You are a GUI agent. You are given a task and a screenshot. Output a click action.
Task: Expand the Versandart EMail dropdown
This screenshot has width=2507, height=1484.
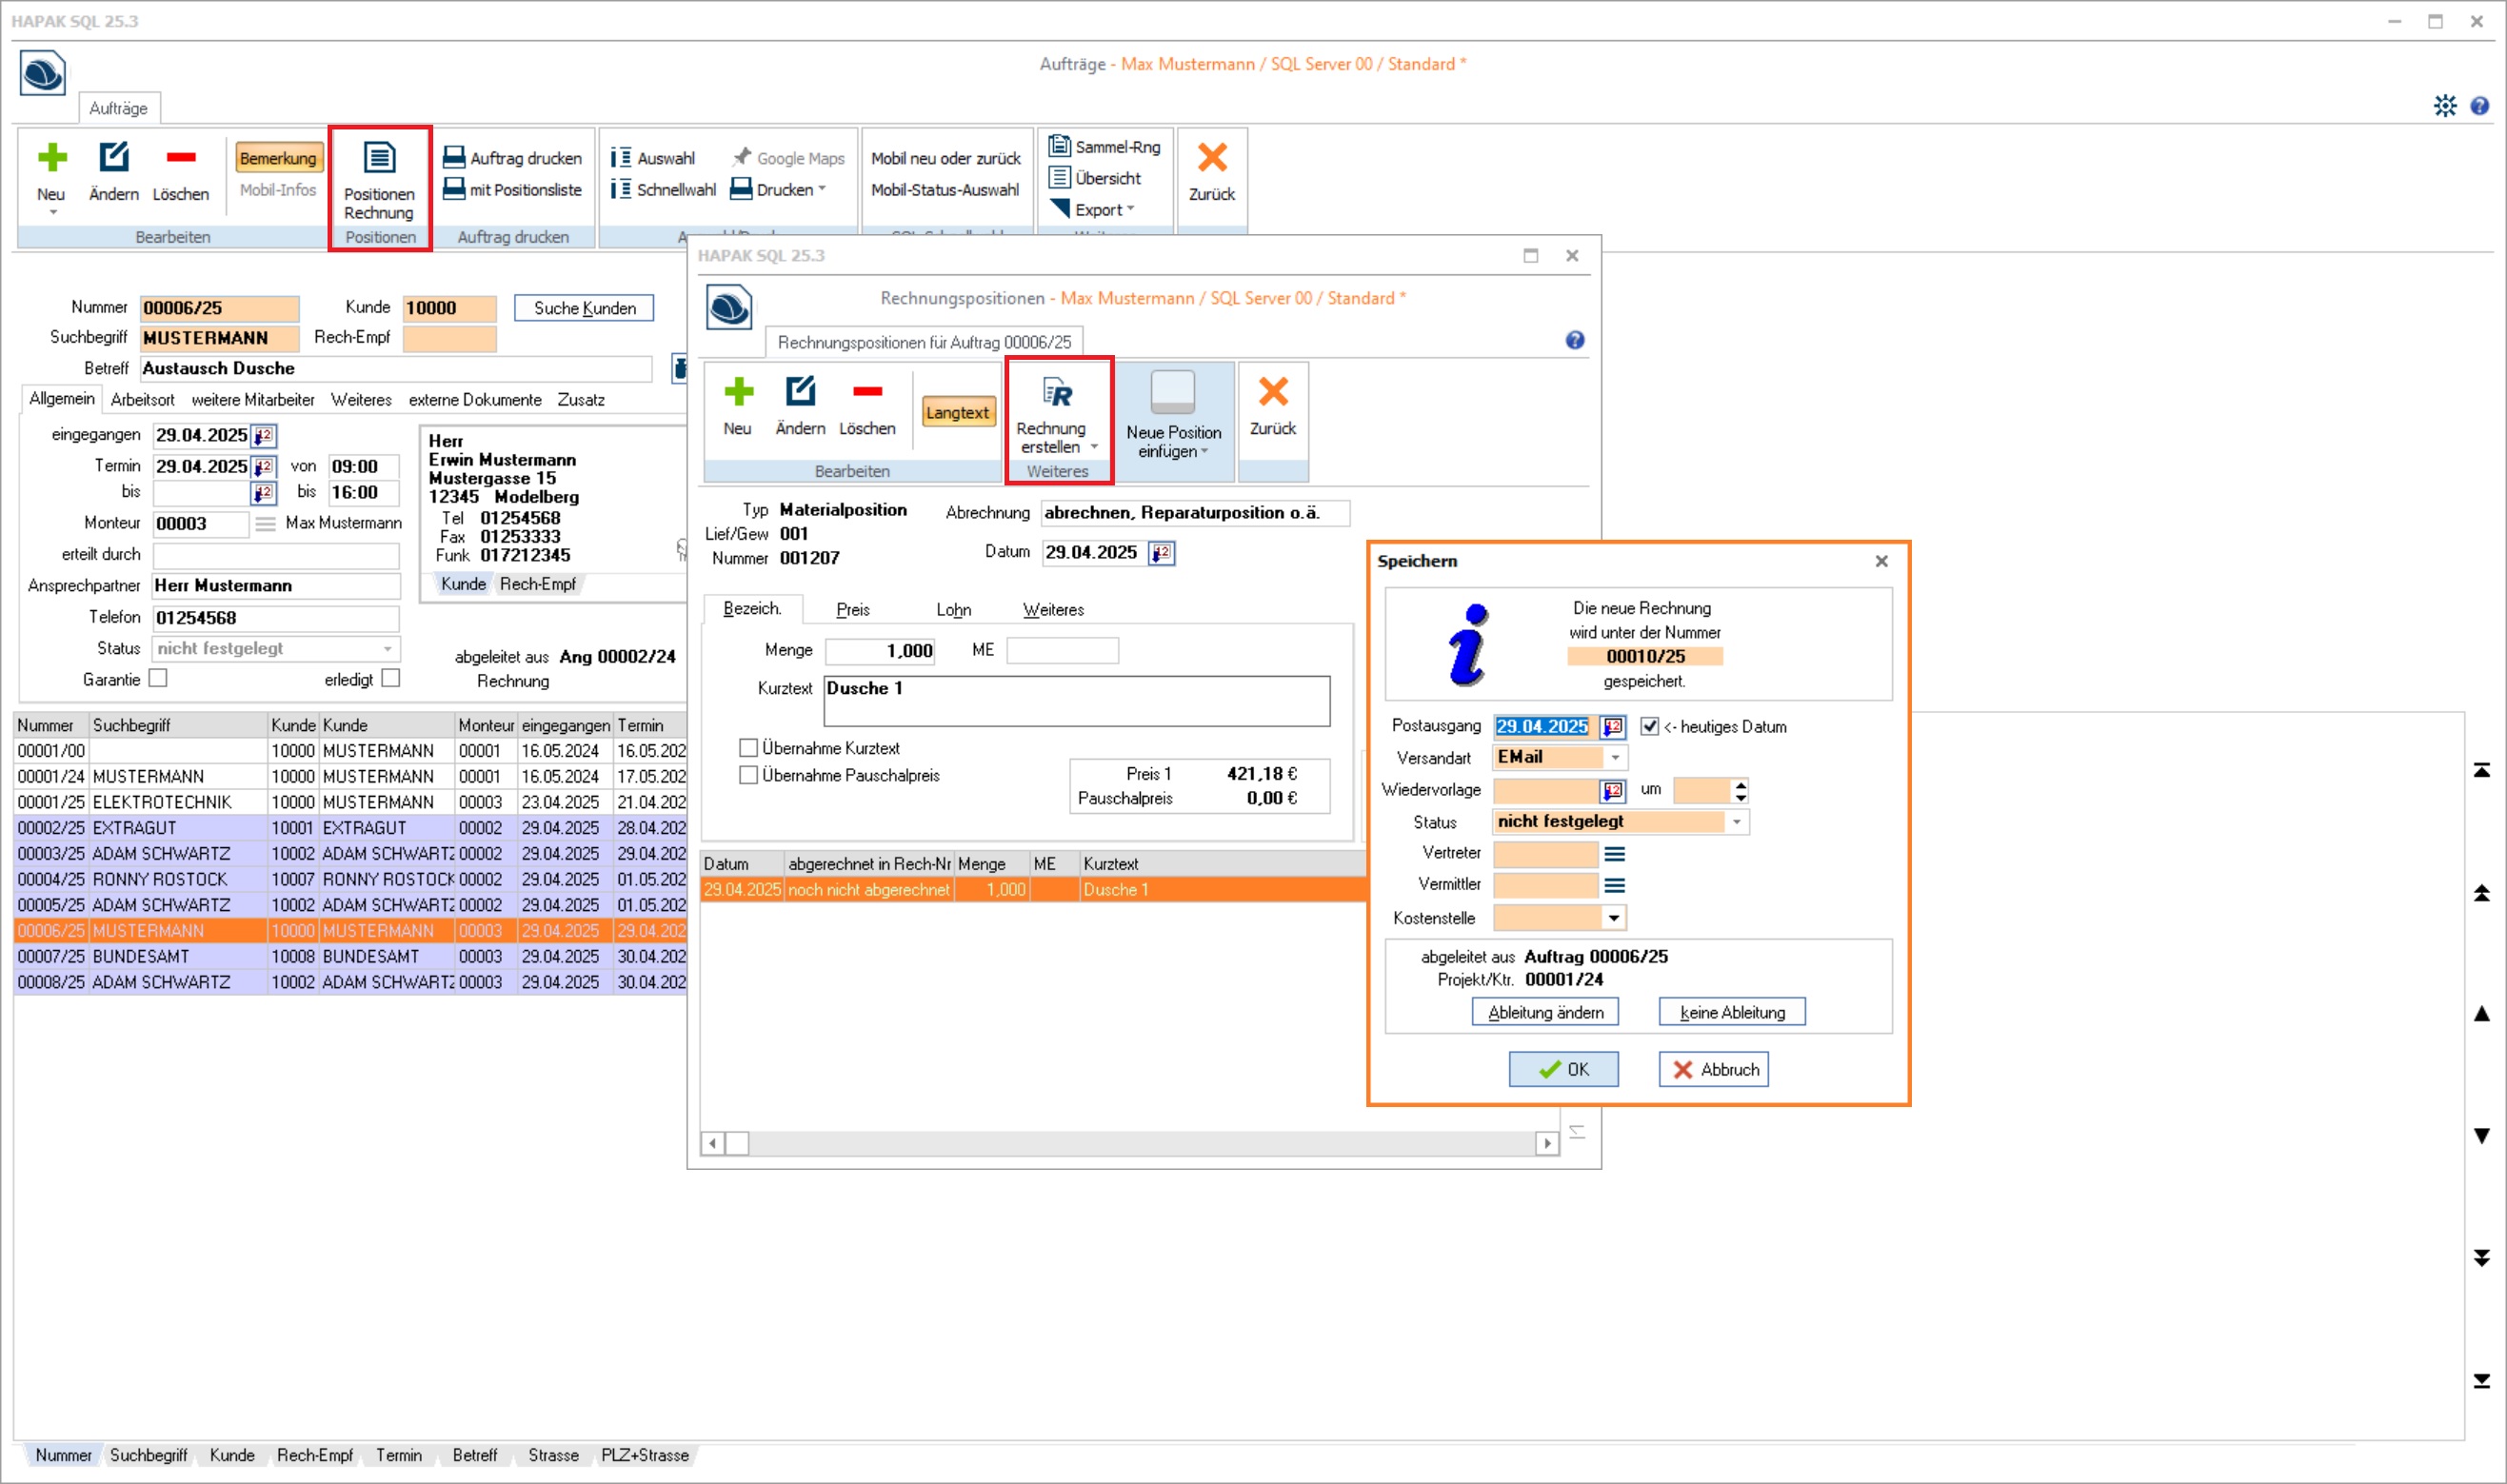pos(1615,758)
